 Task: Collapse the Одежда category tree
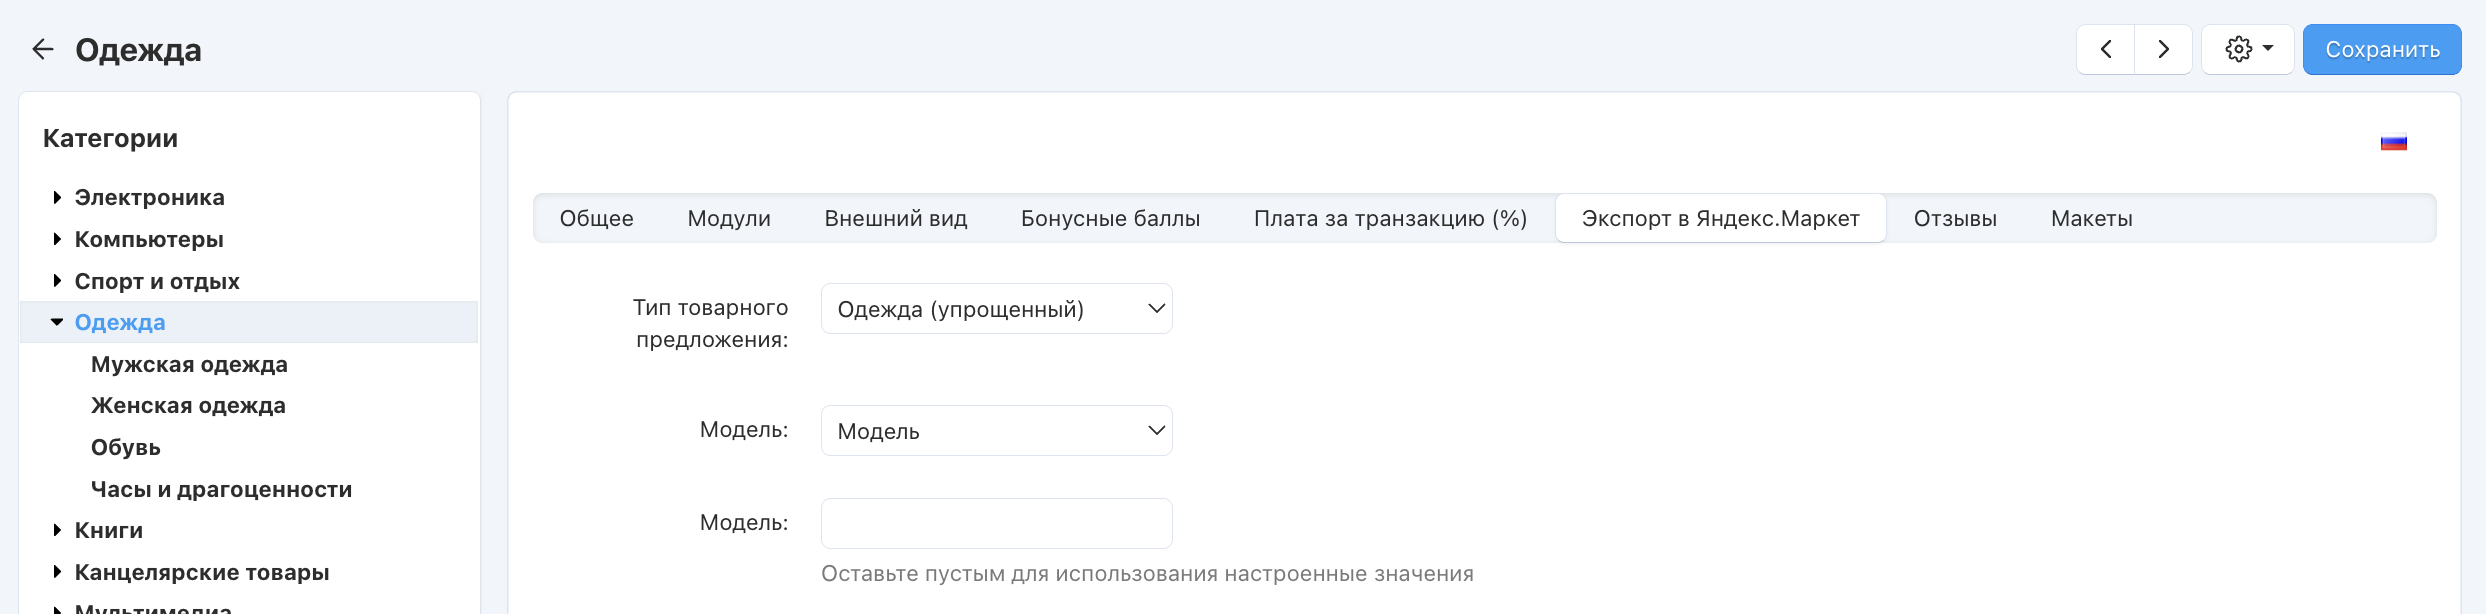click(x=57, y=322)
